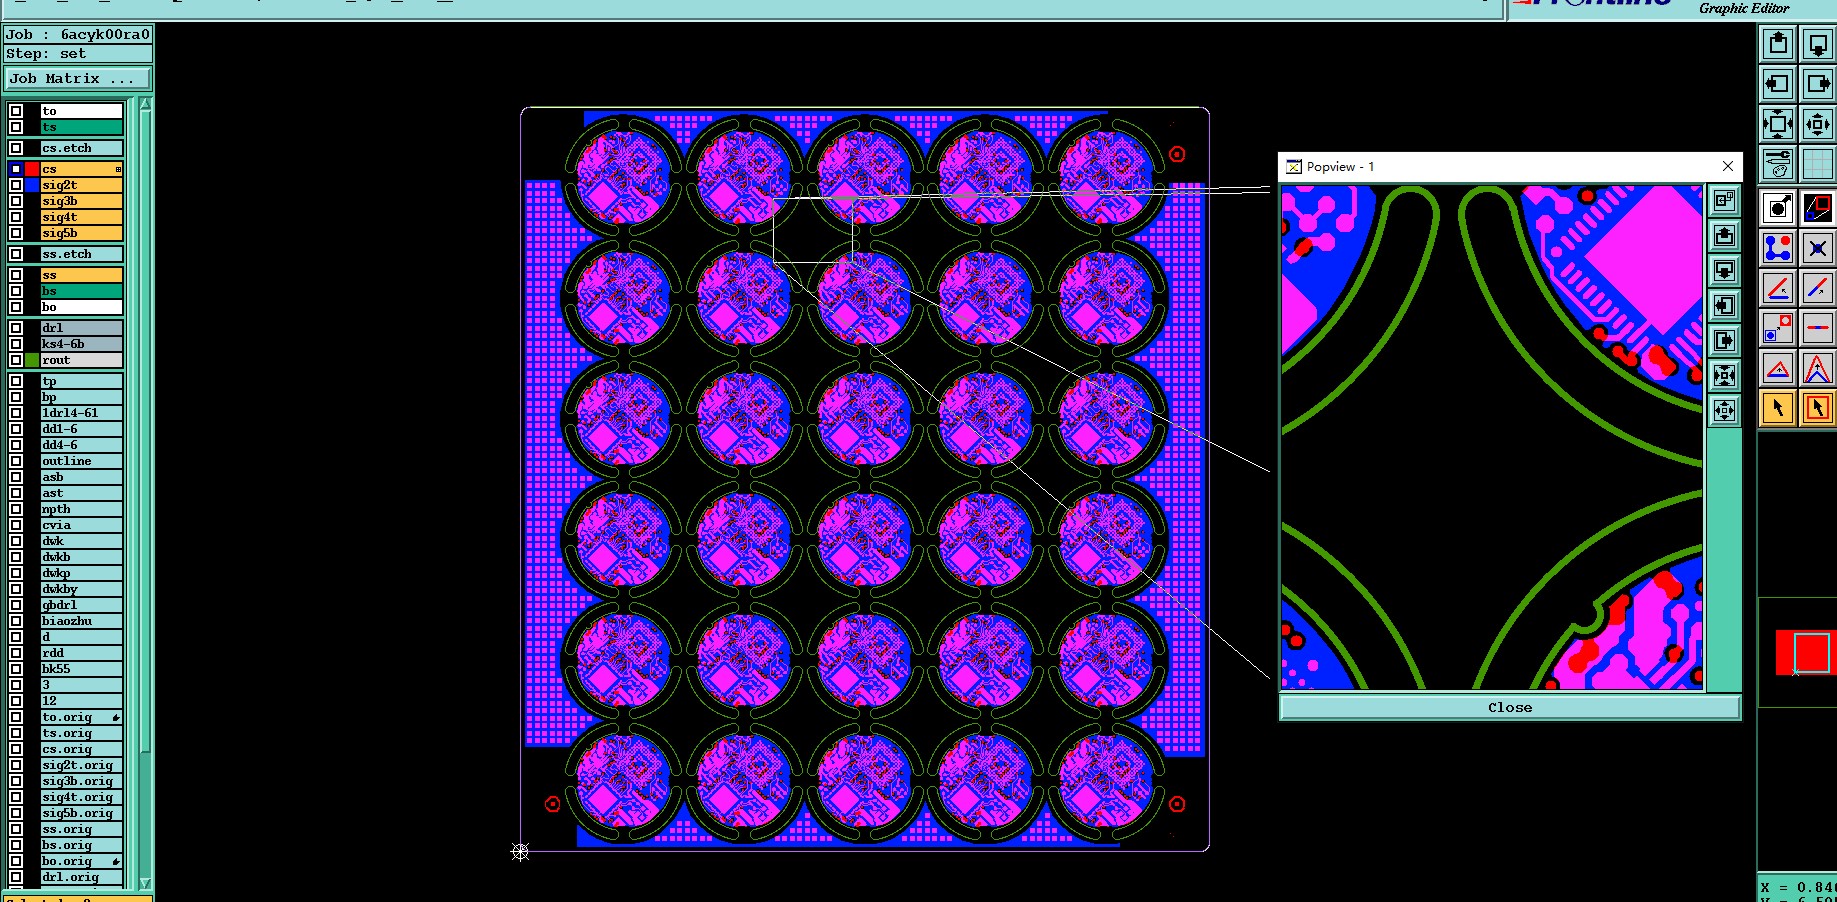Select the bo.orig layer name
Screen dimensions: 1837x902
click(81, 861)
